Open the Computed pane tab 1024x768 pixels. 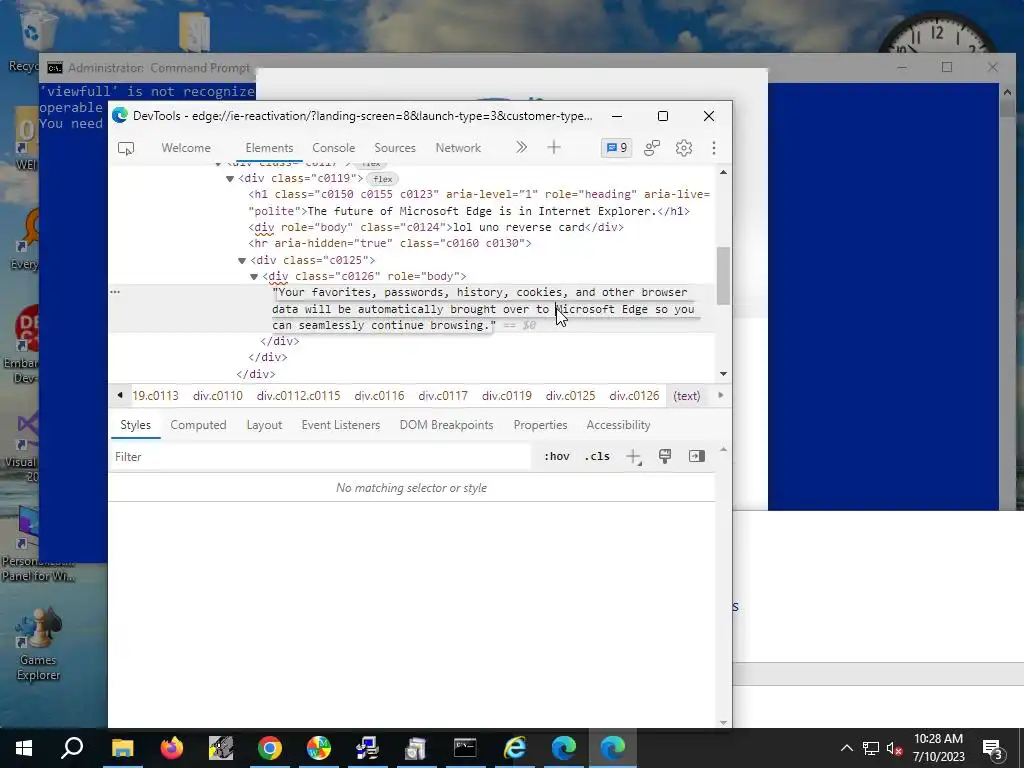199,425
